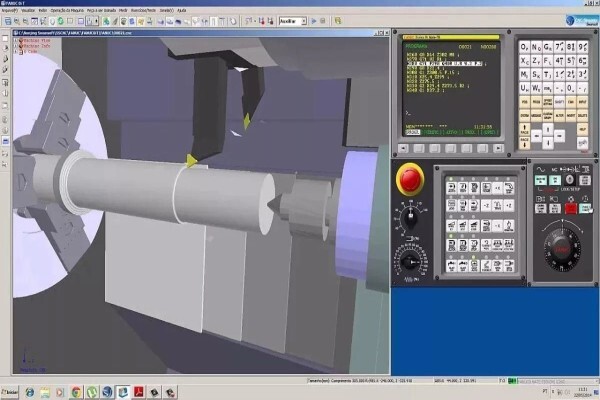Viewport: 600px width, 400px height.
Task: Adjust the spindle override rotary knob
Action: (411, 217)
